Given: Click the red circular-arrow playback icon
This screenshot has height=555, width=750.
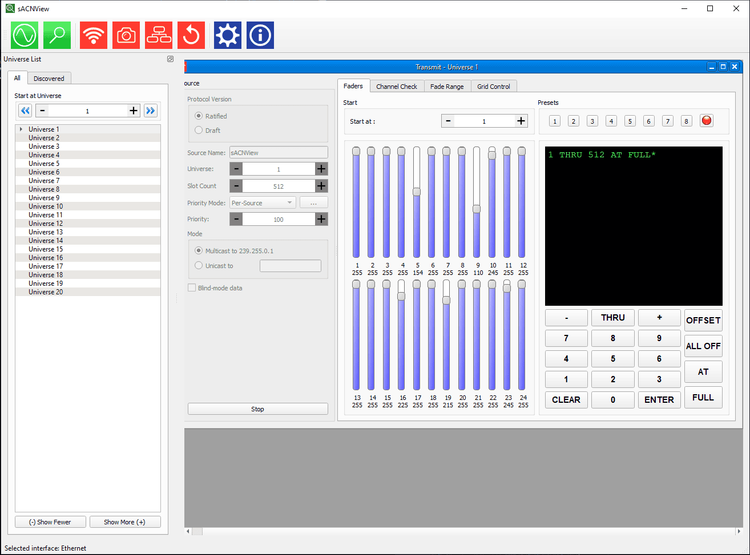Looking at the screenshot, I should pos(191,35).
